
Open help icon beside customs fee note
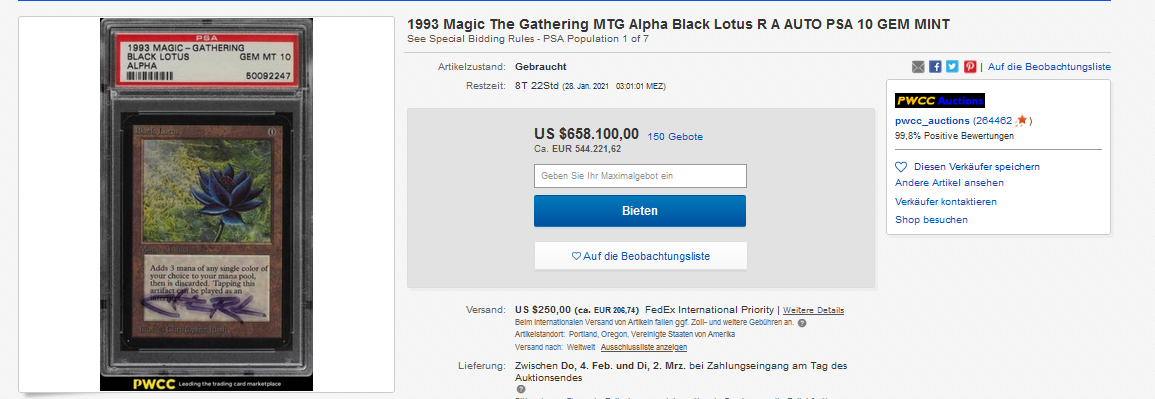coord(802,322)
